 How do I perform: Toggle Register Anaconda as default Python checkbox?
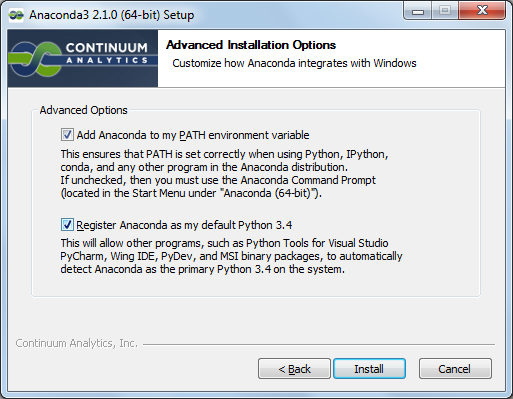(x=67, y=225)
